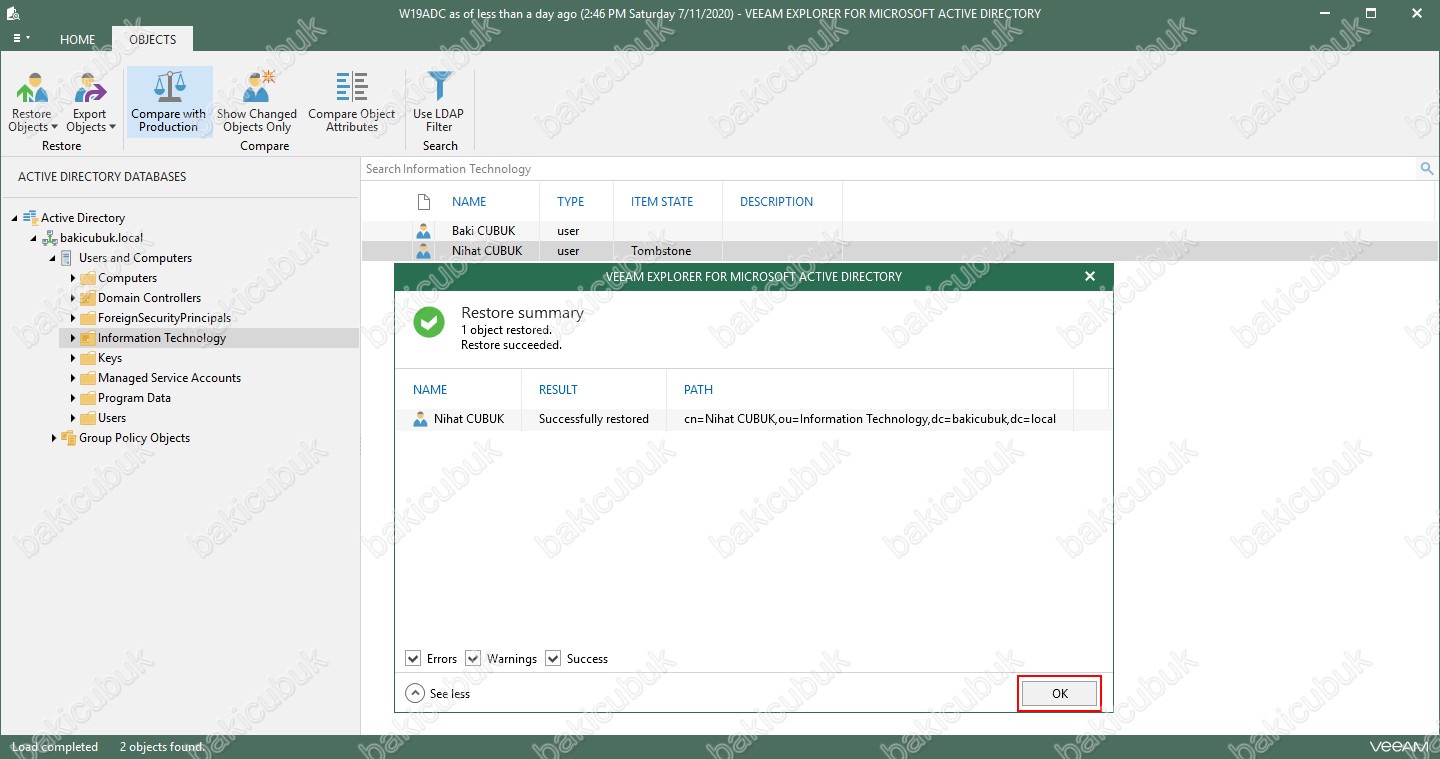Collapse the Users and Computers node
Viewport: 1440px width, 759px height.
pyautogui.click(x=53, y=258)
